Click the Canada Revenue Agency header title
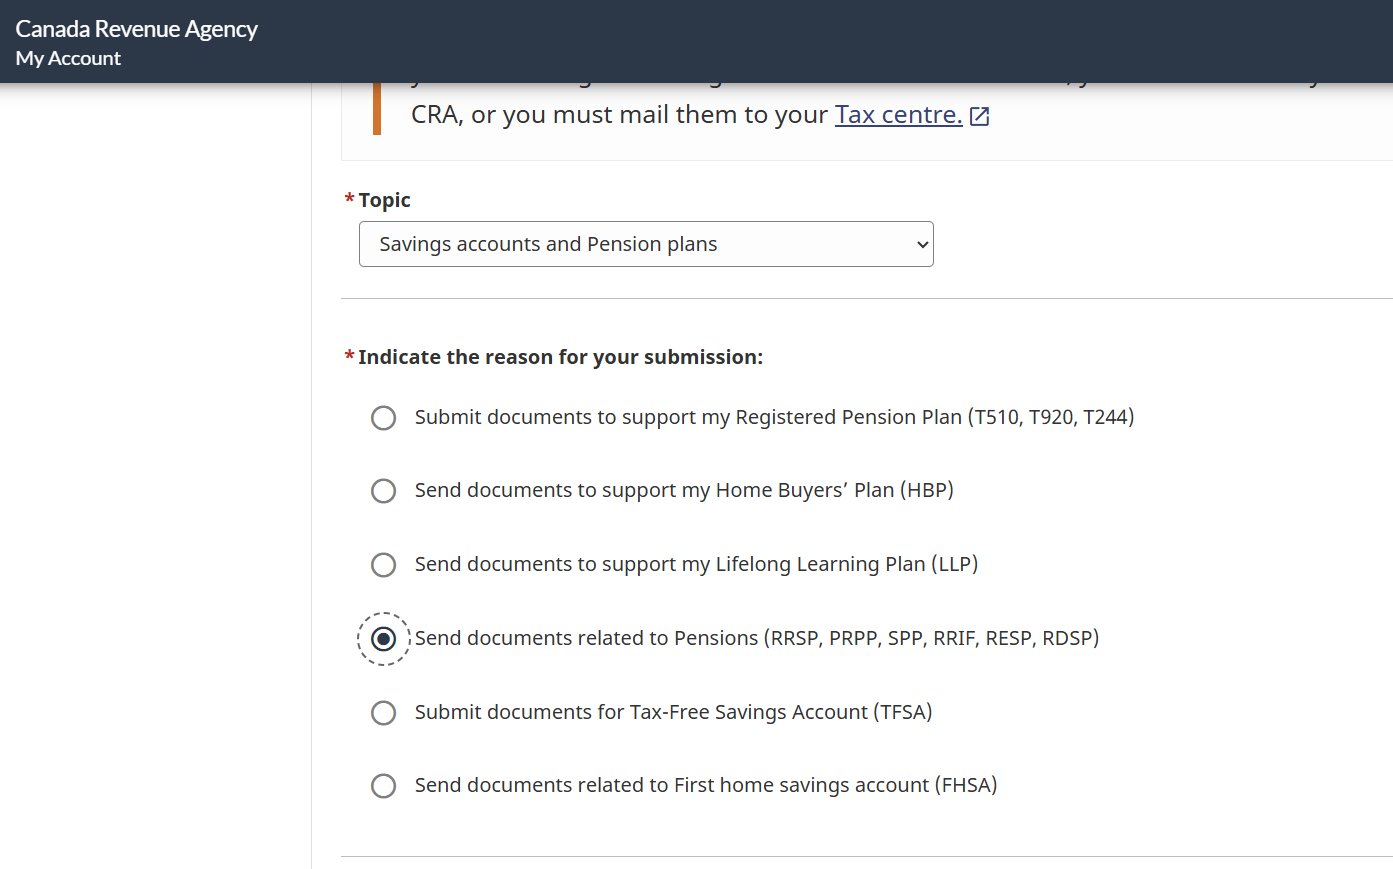This screenshot has height=869, width=1393. click(x=137, y=29)
